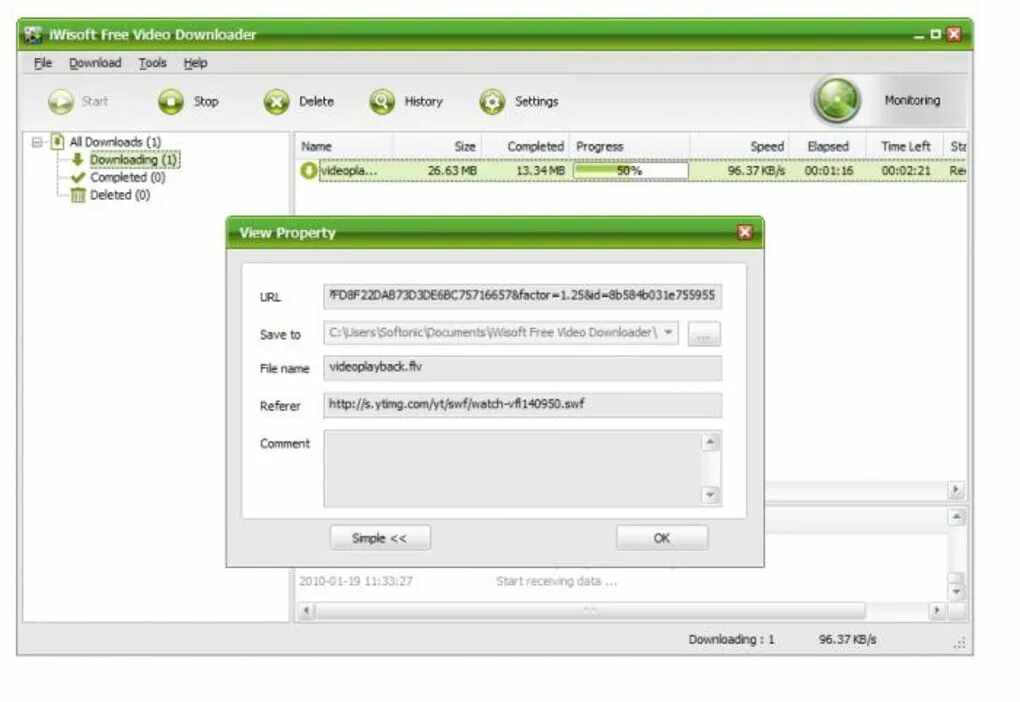Click the Downloading : 1 status text
This screenshot has width=1020, height=702.
tap(731, 640)
